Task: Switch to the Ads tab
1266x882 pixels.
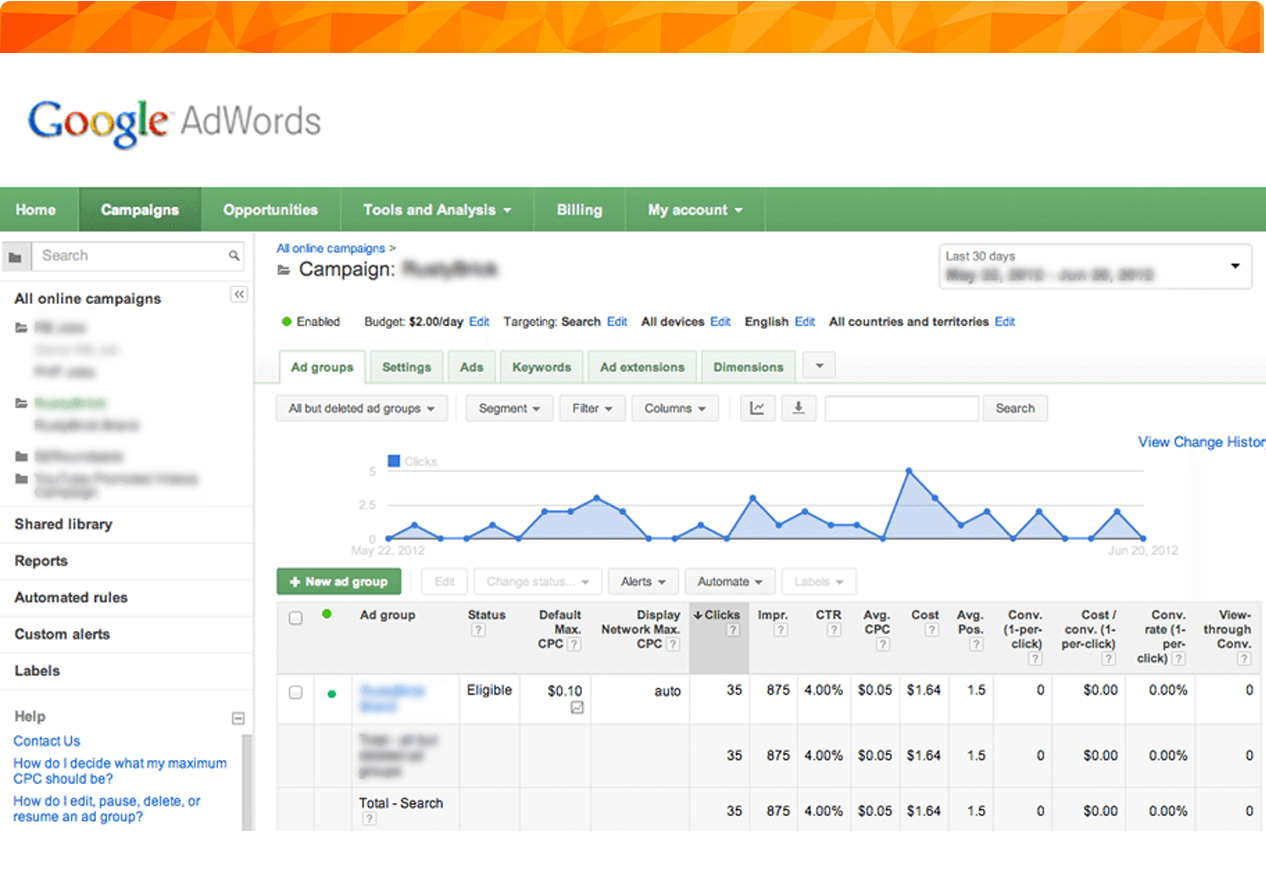Action: pyautogui.click(x=472, y=367)
